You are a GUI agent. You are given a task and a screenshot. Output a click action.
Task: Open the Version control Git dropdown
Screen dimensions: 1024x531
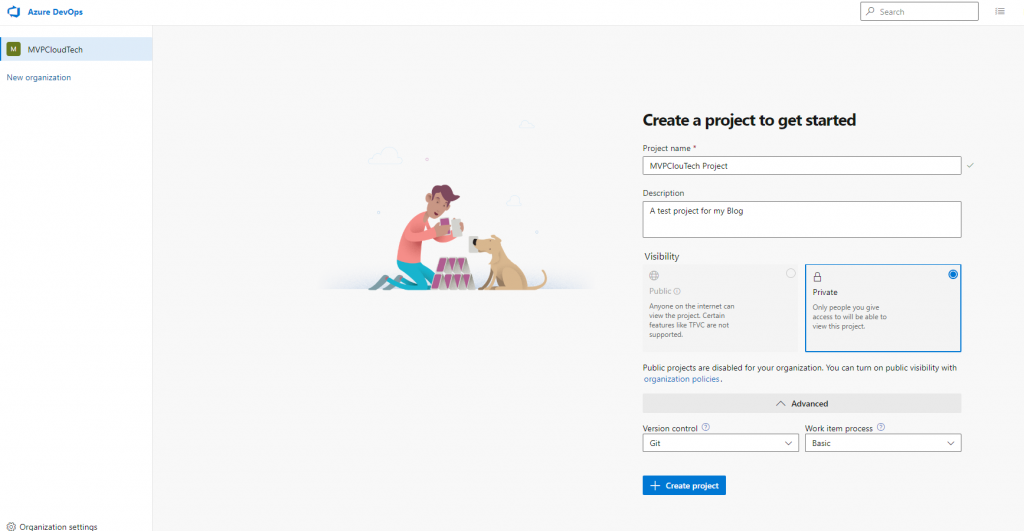tap(720, 443)
